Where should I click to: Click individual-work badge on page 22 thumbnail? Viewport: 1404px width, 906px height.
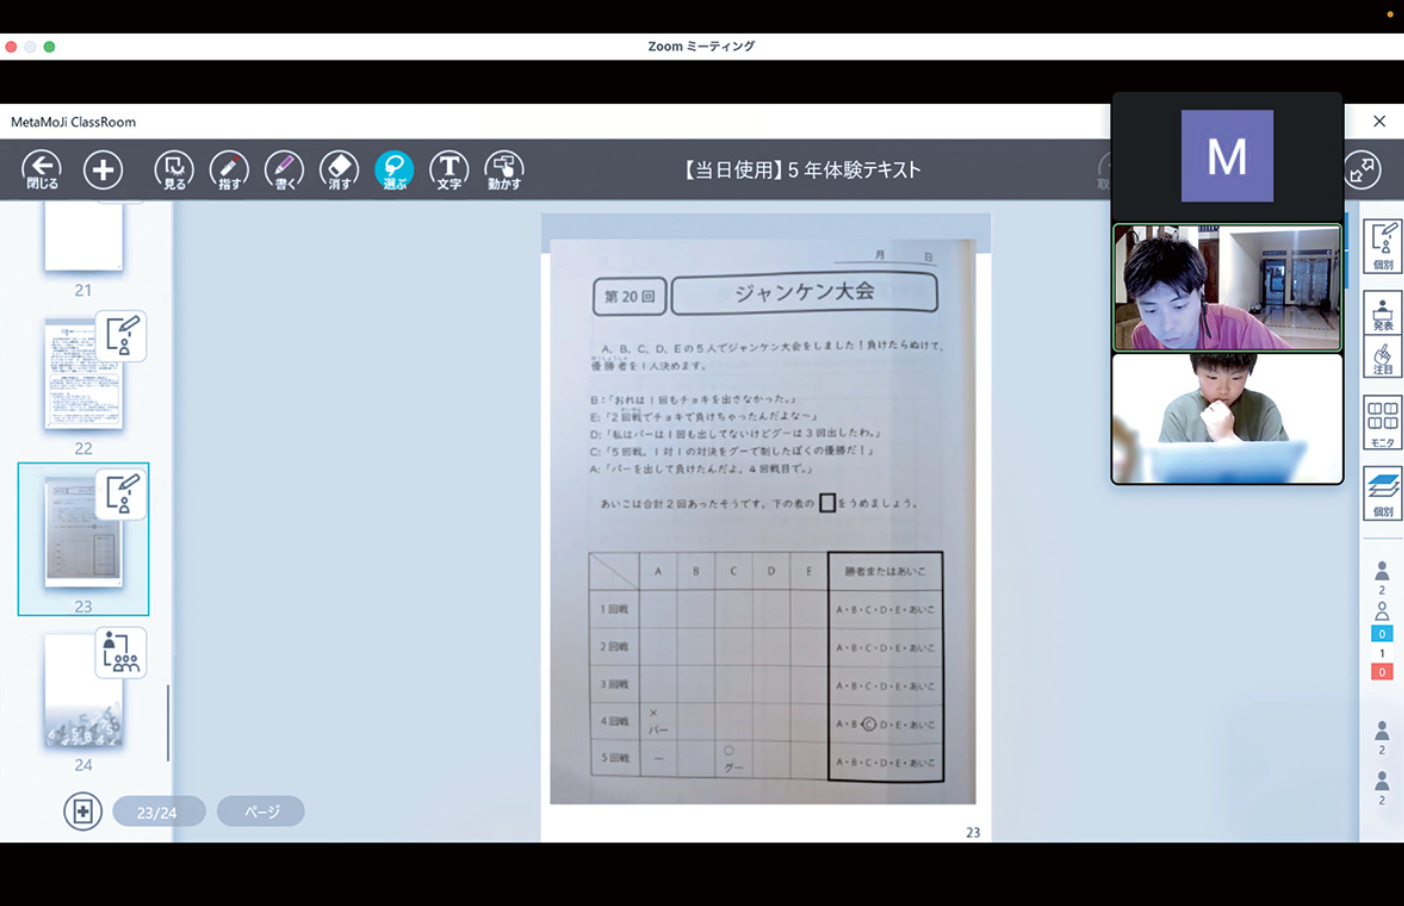click(x=121, y=336)
